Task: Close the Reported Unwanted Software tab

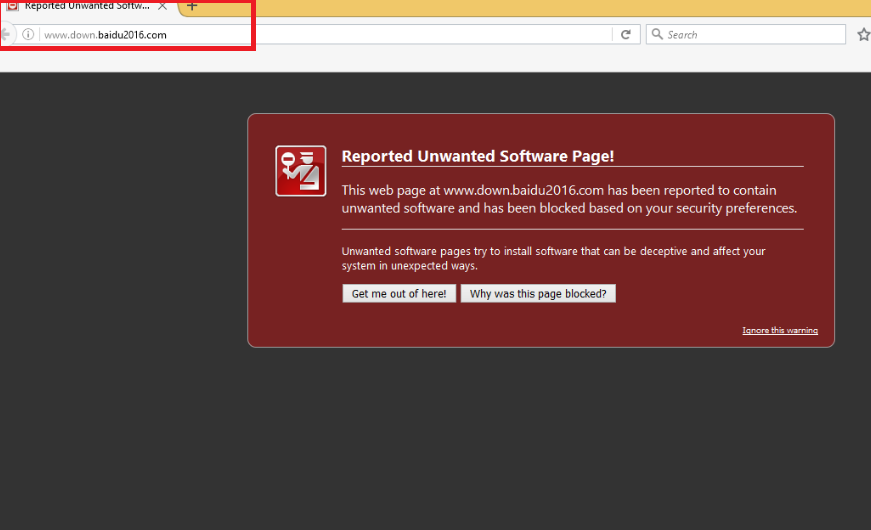Action: click(x=162, y=6)
